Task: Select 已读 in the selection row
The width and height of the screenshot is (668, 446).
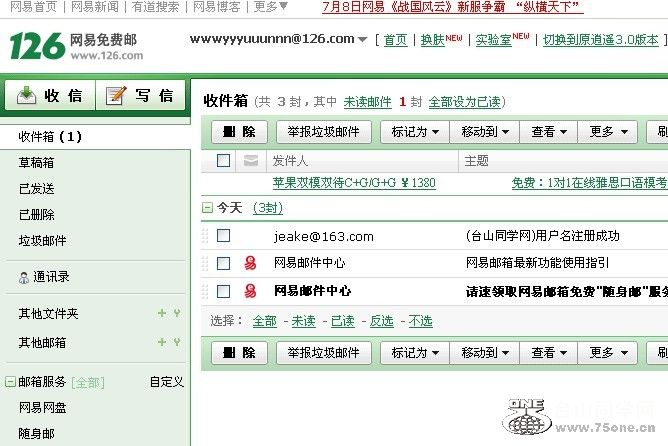Action: 343,321
